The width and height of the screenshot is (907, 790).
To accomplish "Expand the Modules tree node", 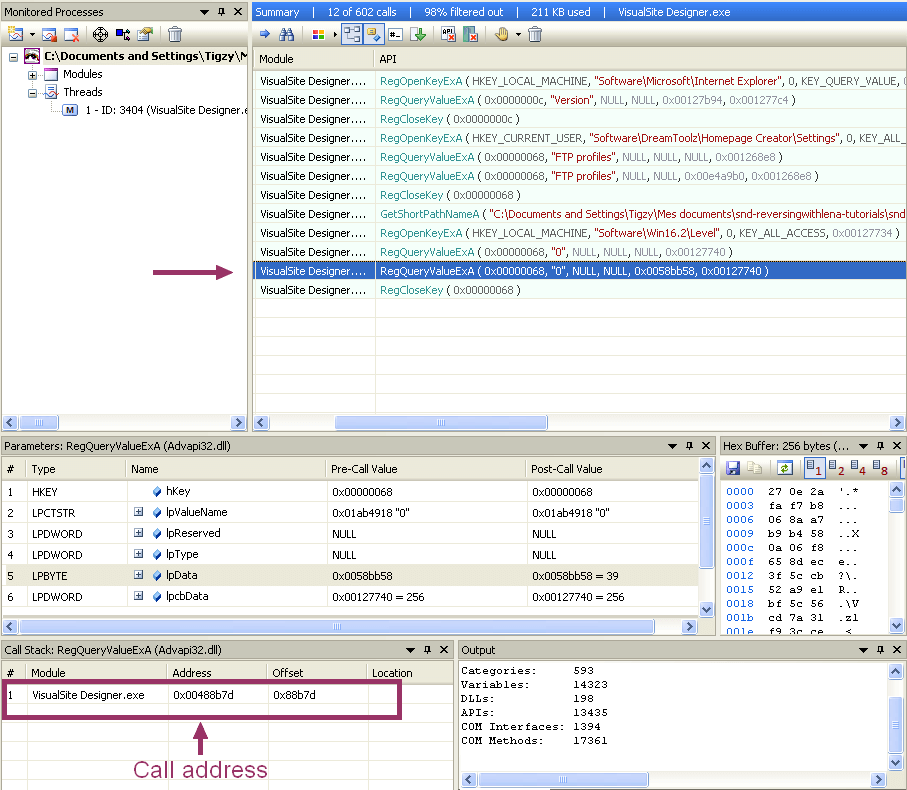I will (x=33, y=75).
